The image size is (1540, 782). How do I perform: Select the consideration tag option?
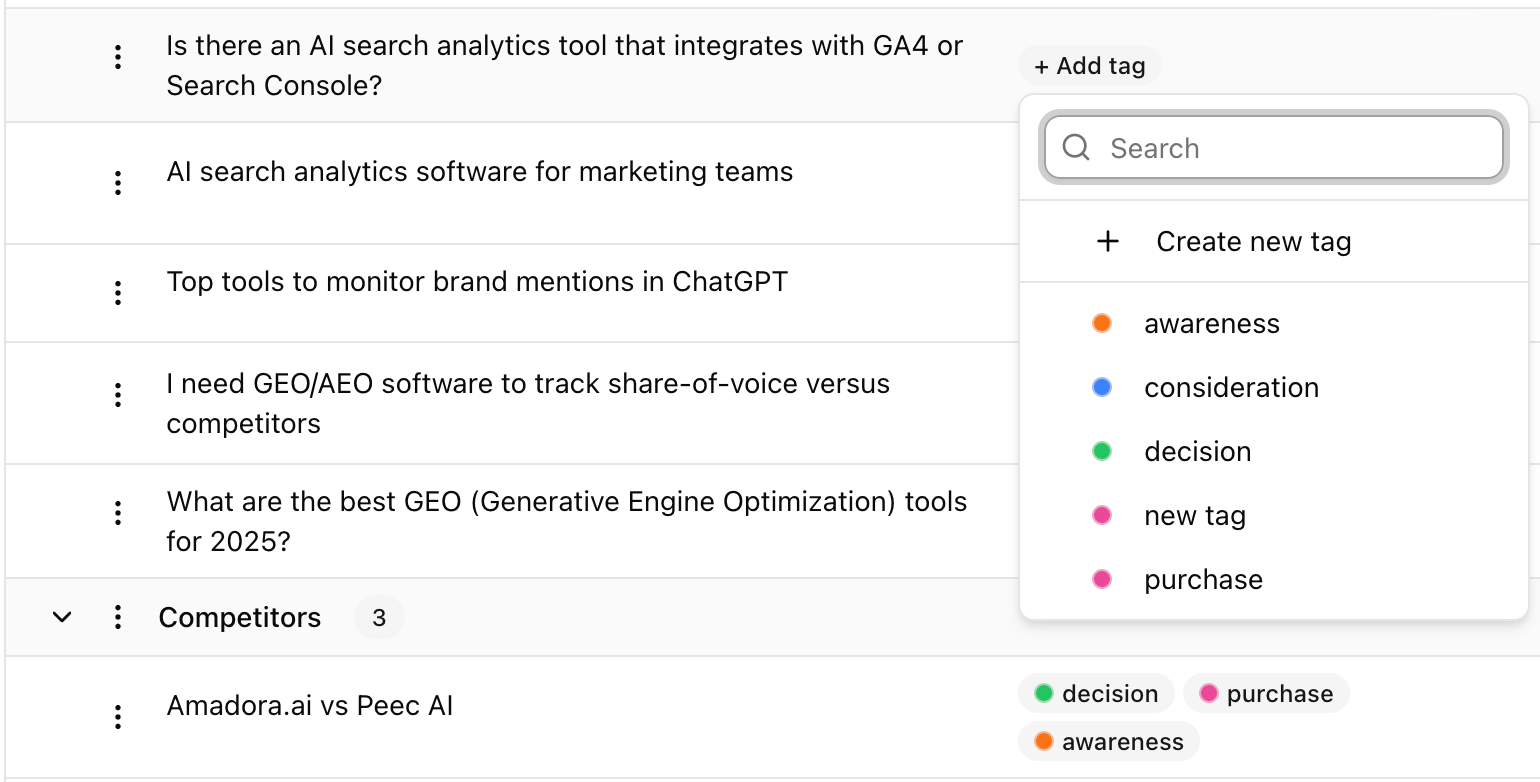click(x=1273, y=388)
